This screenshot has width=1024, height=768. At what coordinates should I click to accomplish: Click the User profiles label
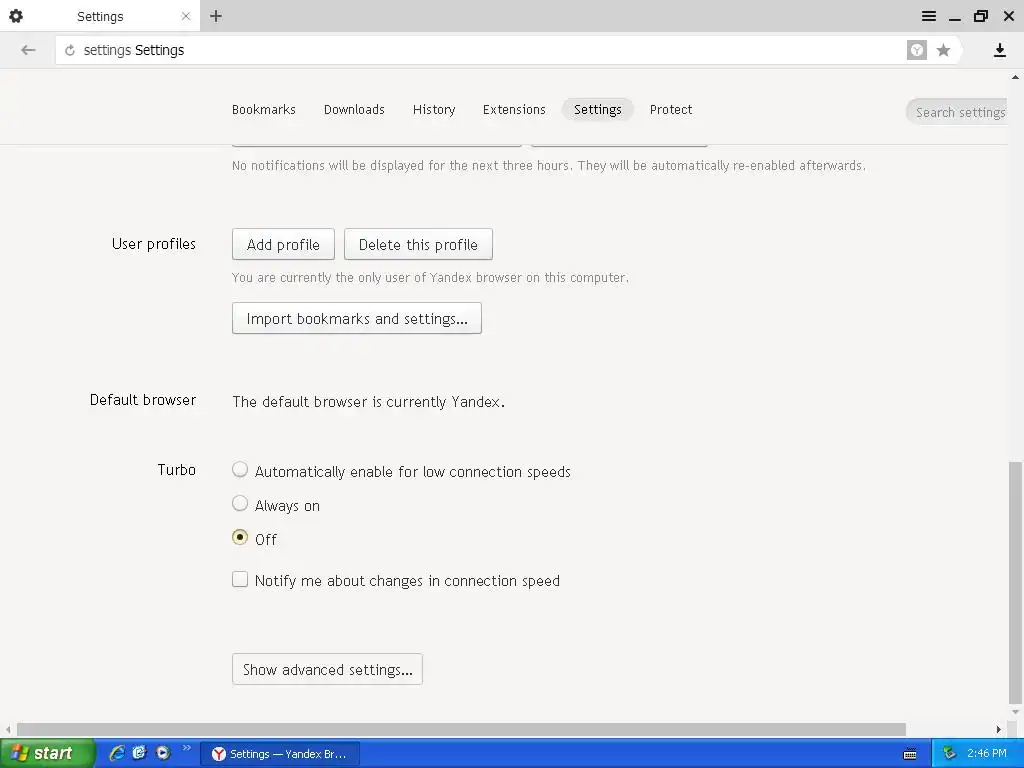coord(153,244)
